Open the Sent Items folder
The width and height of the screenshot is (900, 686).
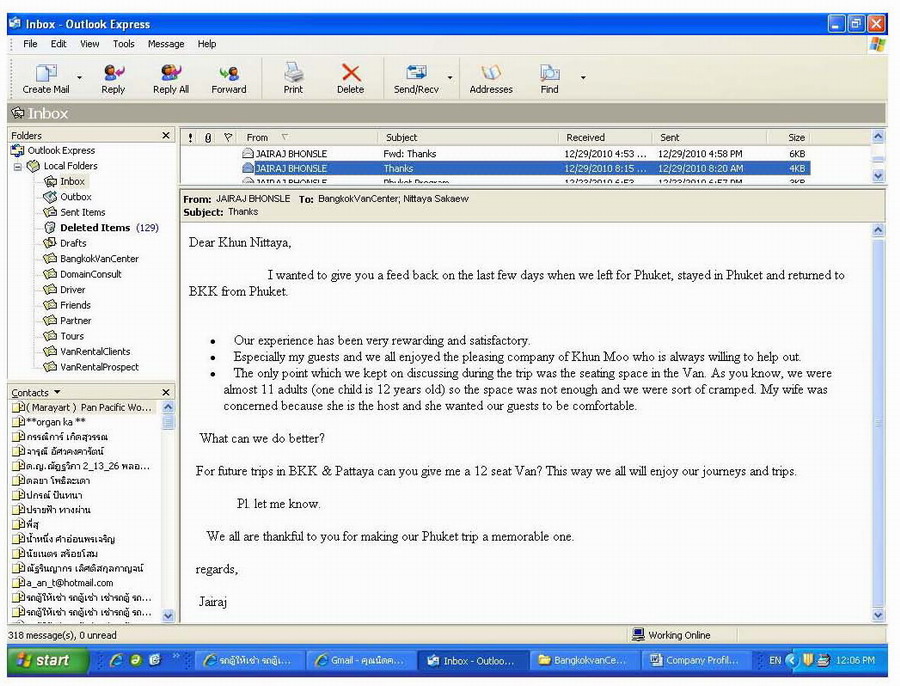pyautogui.click(x=82, y=212)
